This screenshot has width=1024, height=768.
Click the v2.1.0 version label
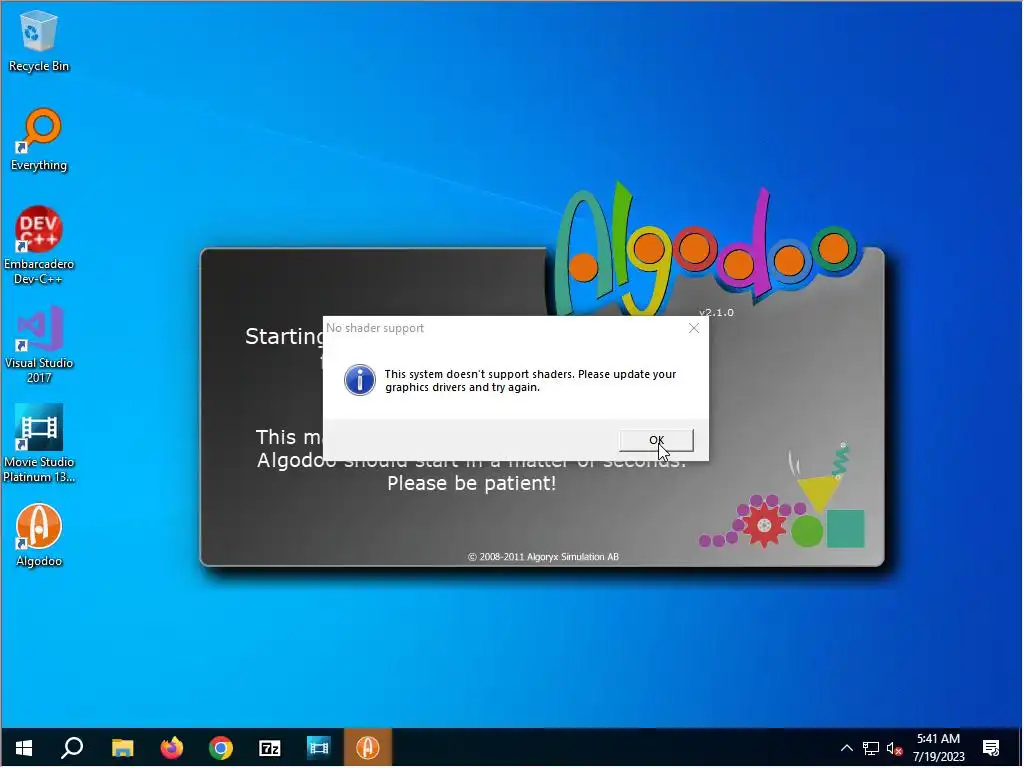pos(716,313)
